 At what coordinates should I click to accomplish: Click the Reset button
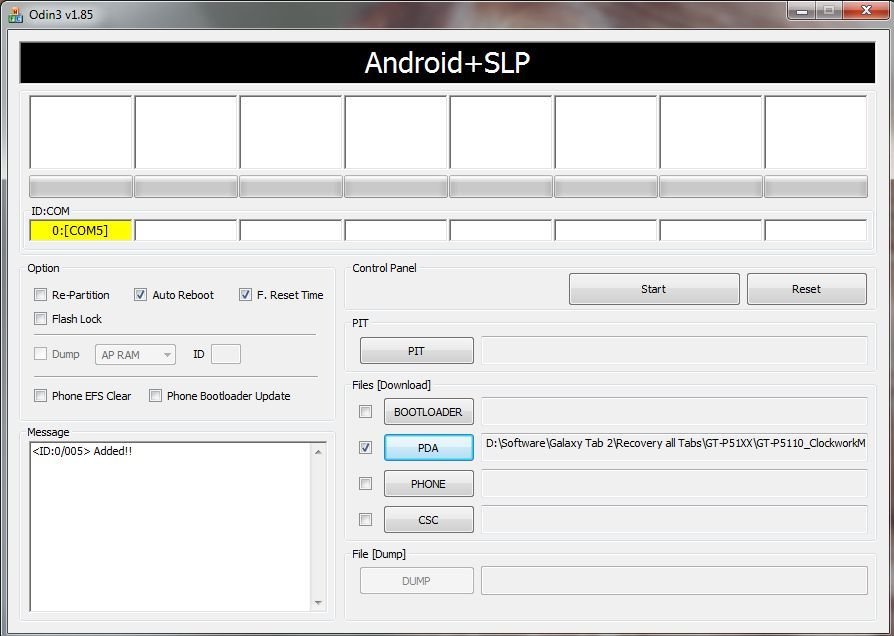point(807,289)
